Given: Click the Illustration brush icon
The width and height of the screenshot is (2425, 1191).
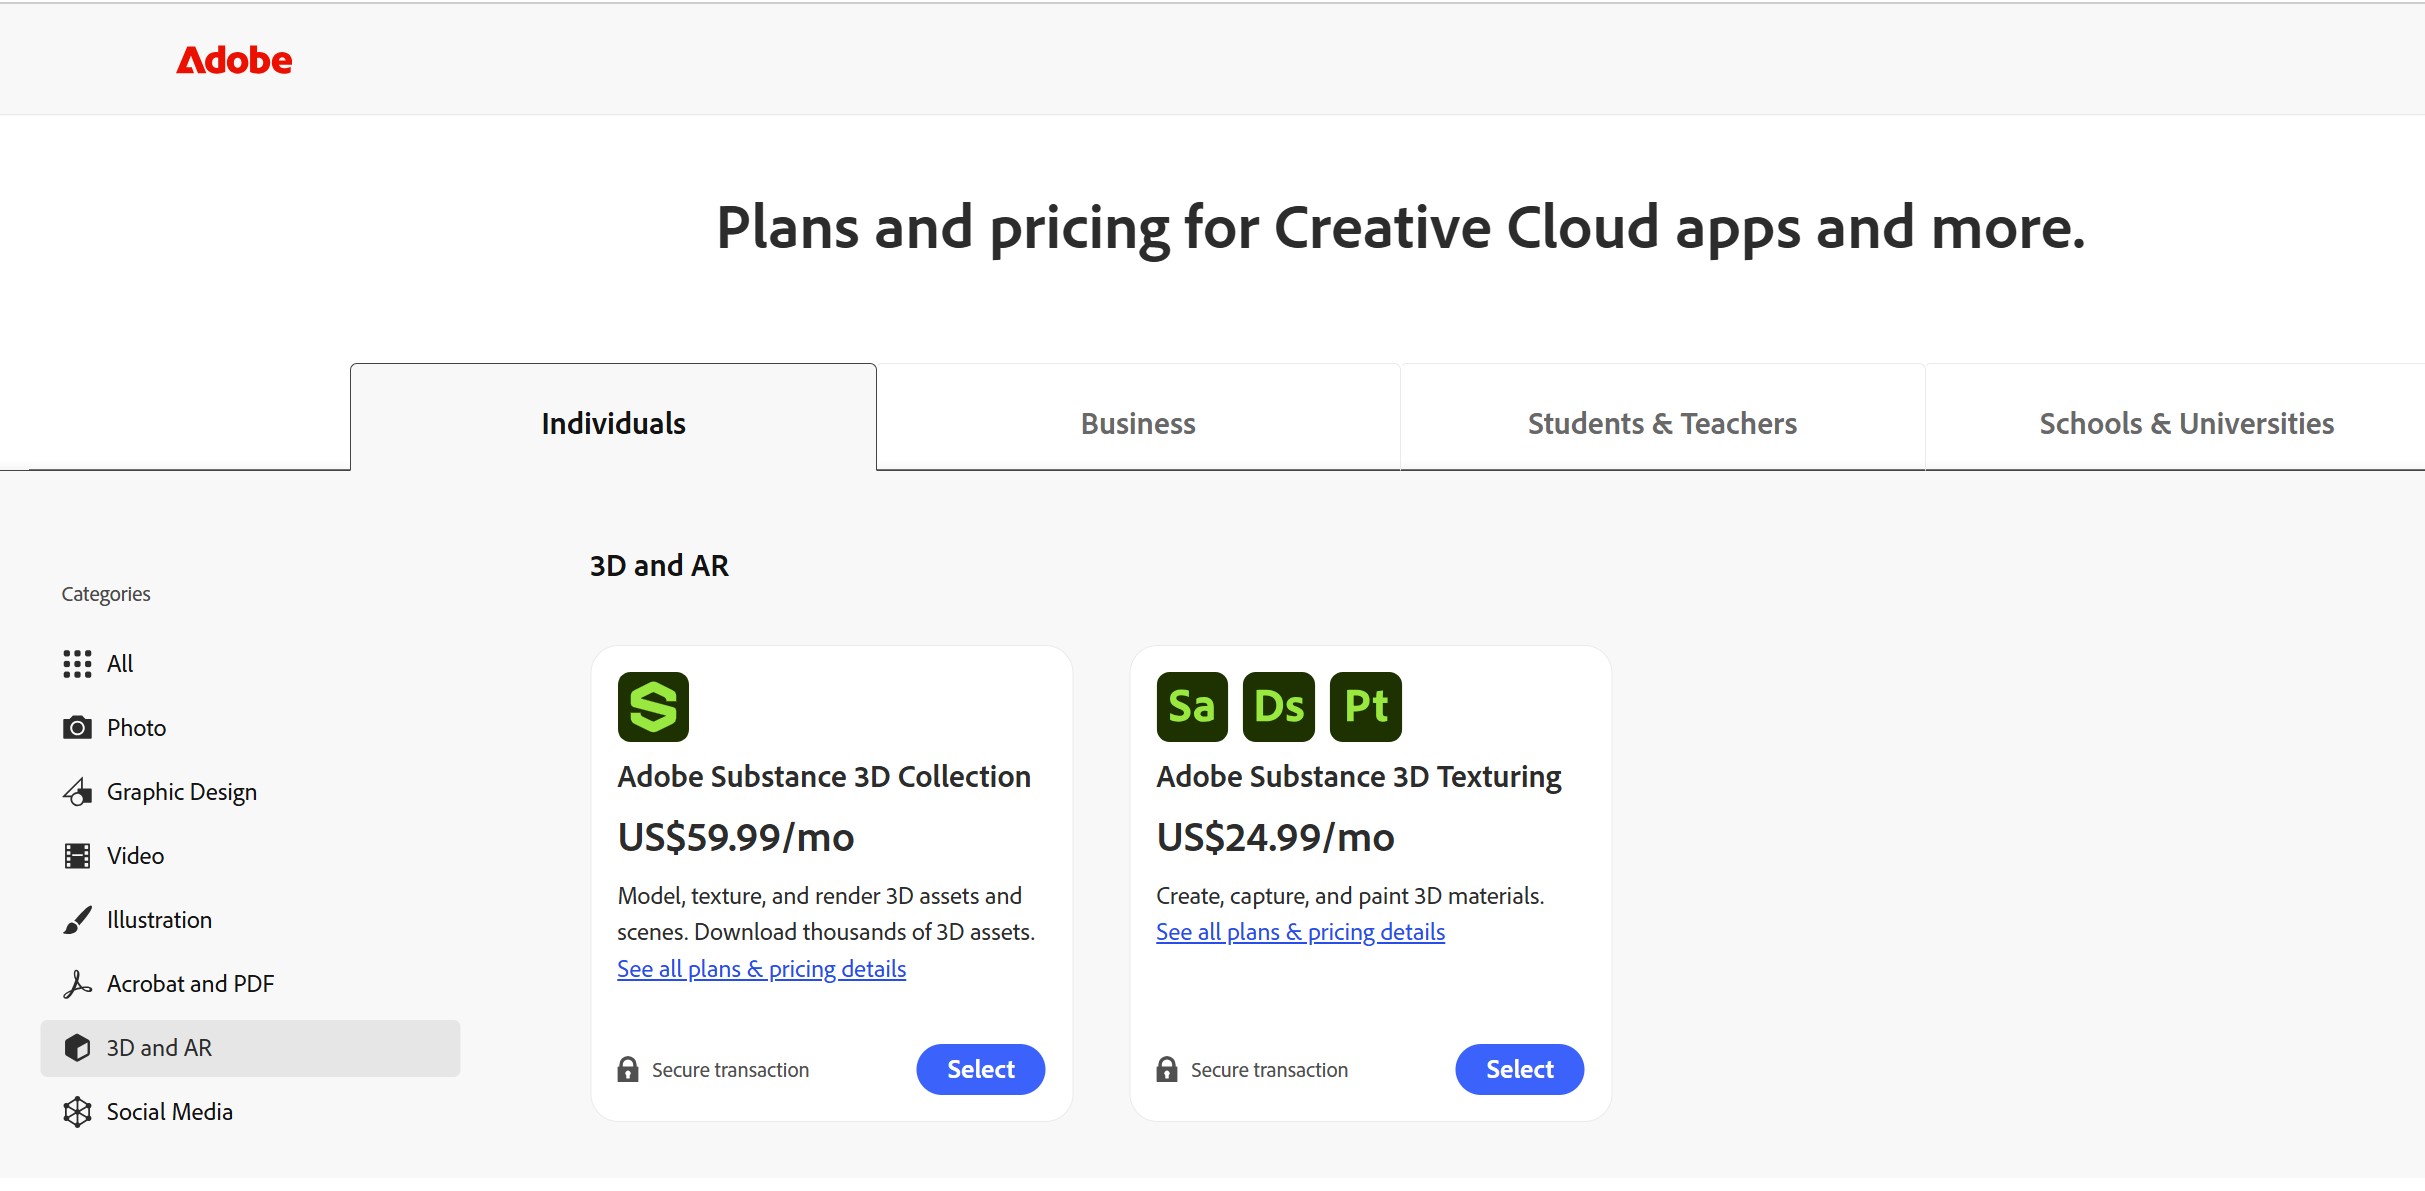Looking at the screenshot, I should pyautogui.click(x=77, y=920).
